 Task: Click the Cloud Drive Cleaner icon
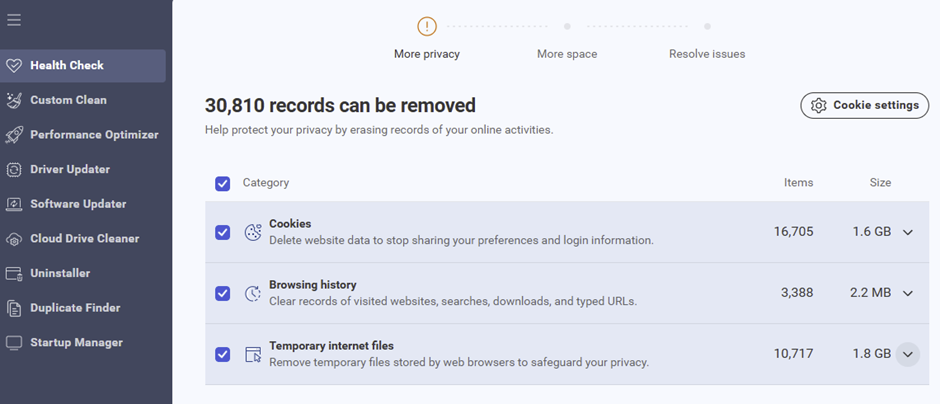[x=14, y=239]
